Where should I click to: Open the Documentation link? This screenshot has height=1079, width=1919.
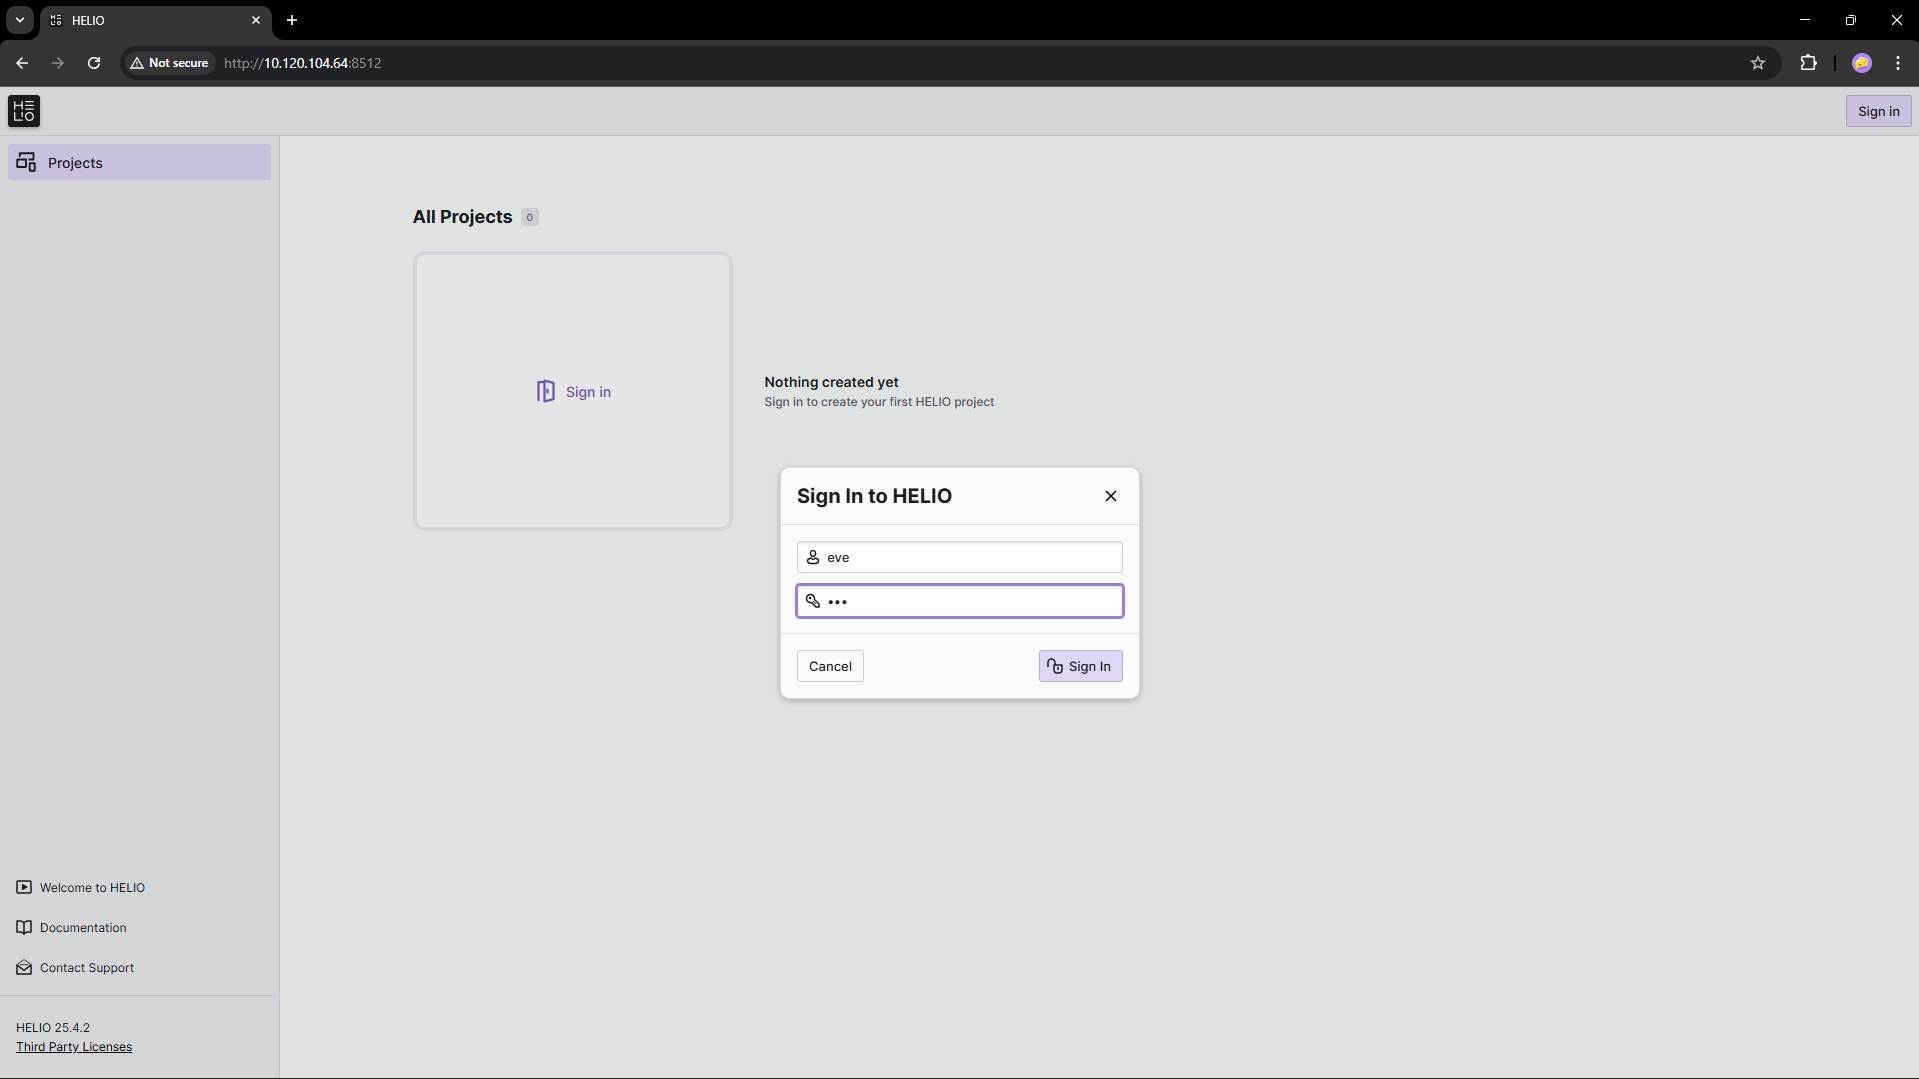coord(83,927)
